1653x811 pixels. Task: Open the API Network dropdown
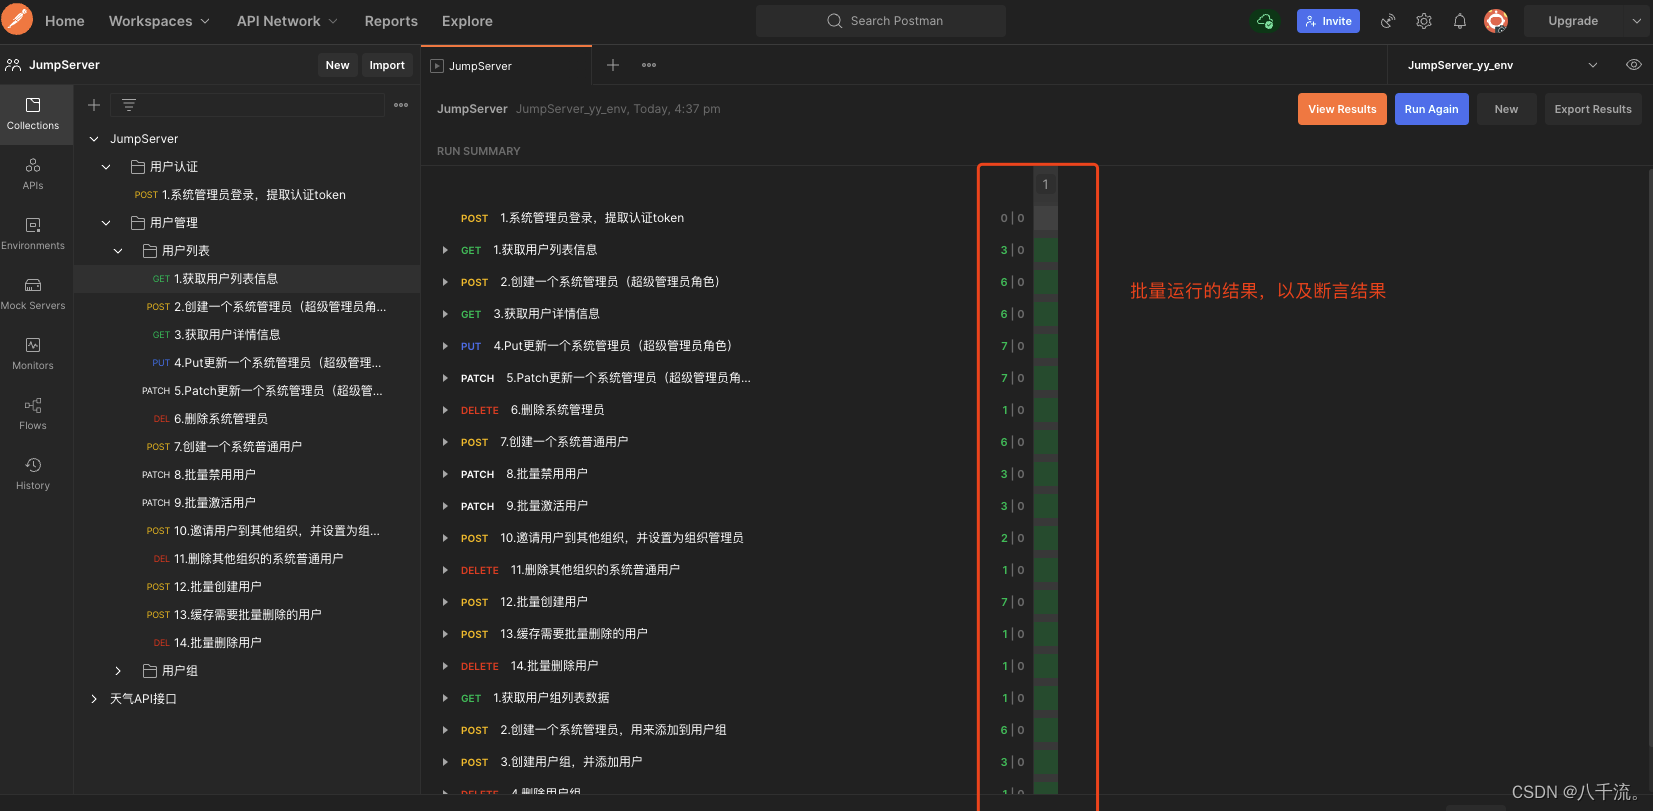coord(287,21)
